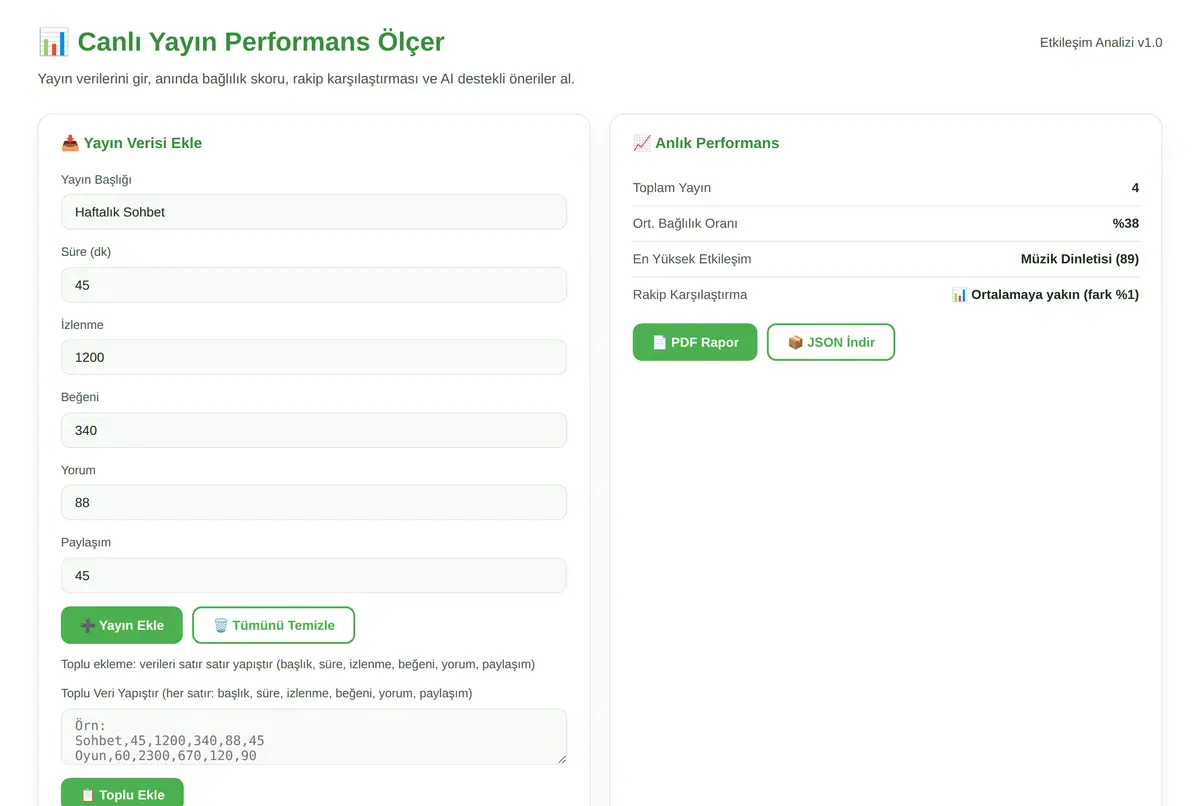Select the İzlenme input showing 1200
The width and height of the screenshot is (1200, 806).
(314, 357)
